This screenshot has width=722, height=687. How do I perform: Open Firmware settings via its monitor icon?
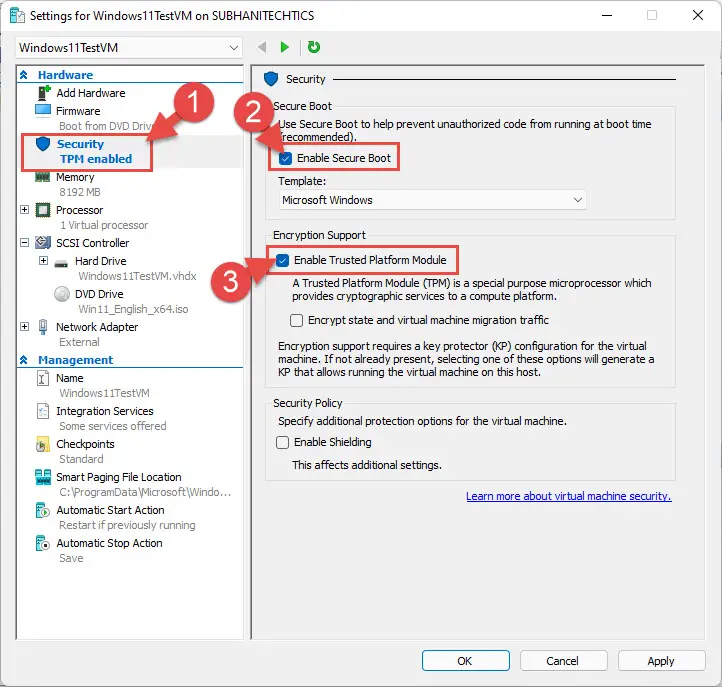click(x=43, y=111)
